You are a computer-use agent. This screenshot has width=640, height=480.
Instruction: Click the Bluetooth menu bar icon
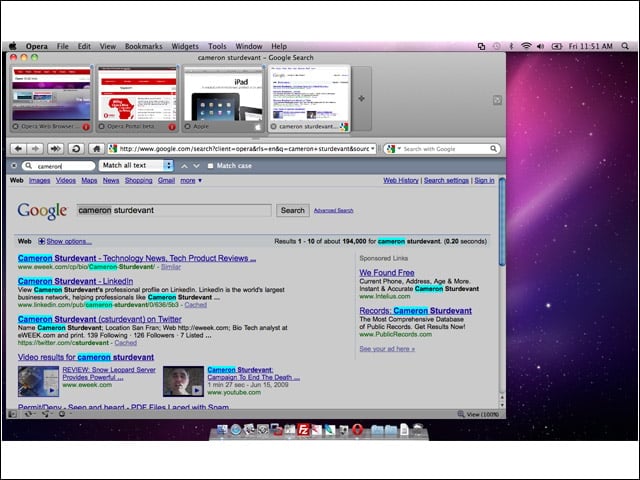(511, 46)
